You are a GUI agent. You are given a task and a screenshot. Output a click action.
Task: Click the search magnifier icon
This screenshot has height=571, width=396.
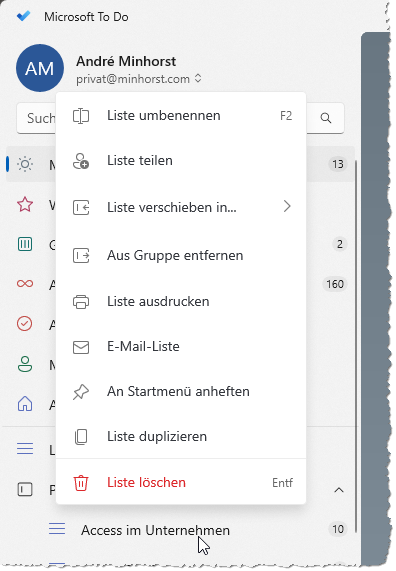[x=326, y=118]
